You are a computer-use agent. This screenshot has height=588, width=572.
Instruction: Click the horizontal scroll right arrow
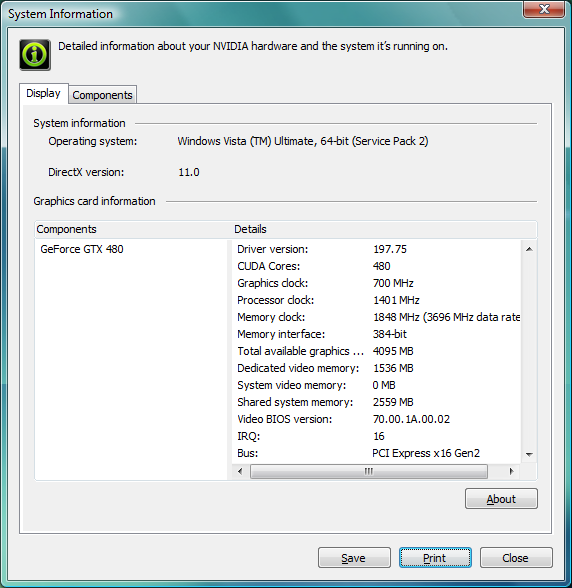tap(511, 471)
